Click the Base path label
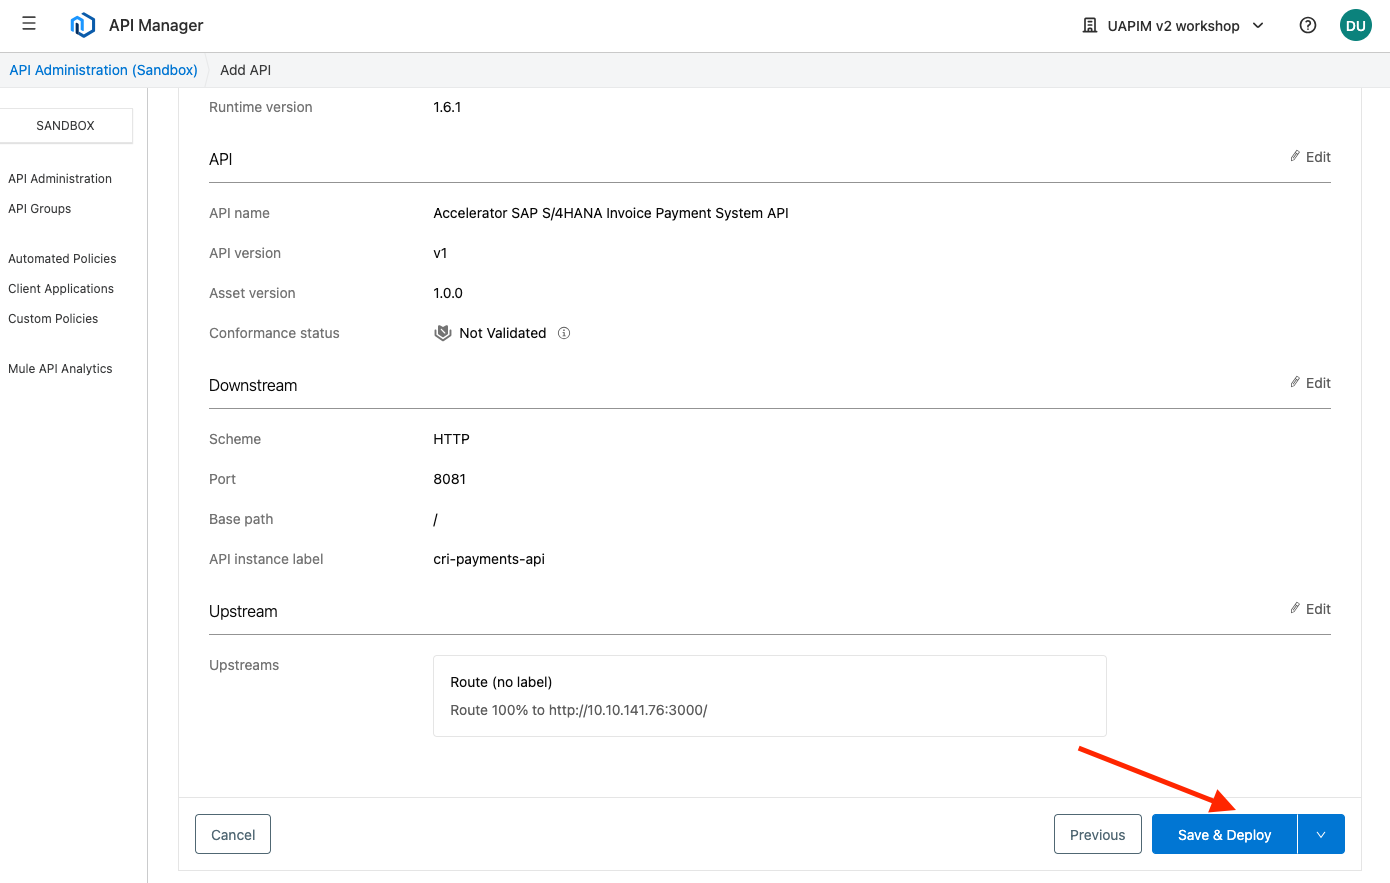 tap(241, 519)
